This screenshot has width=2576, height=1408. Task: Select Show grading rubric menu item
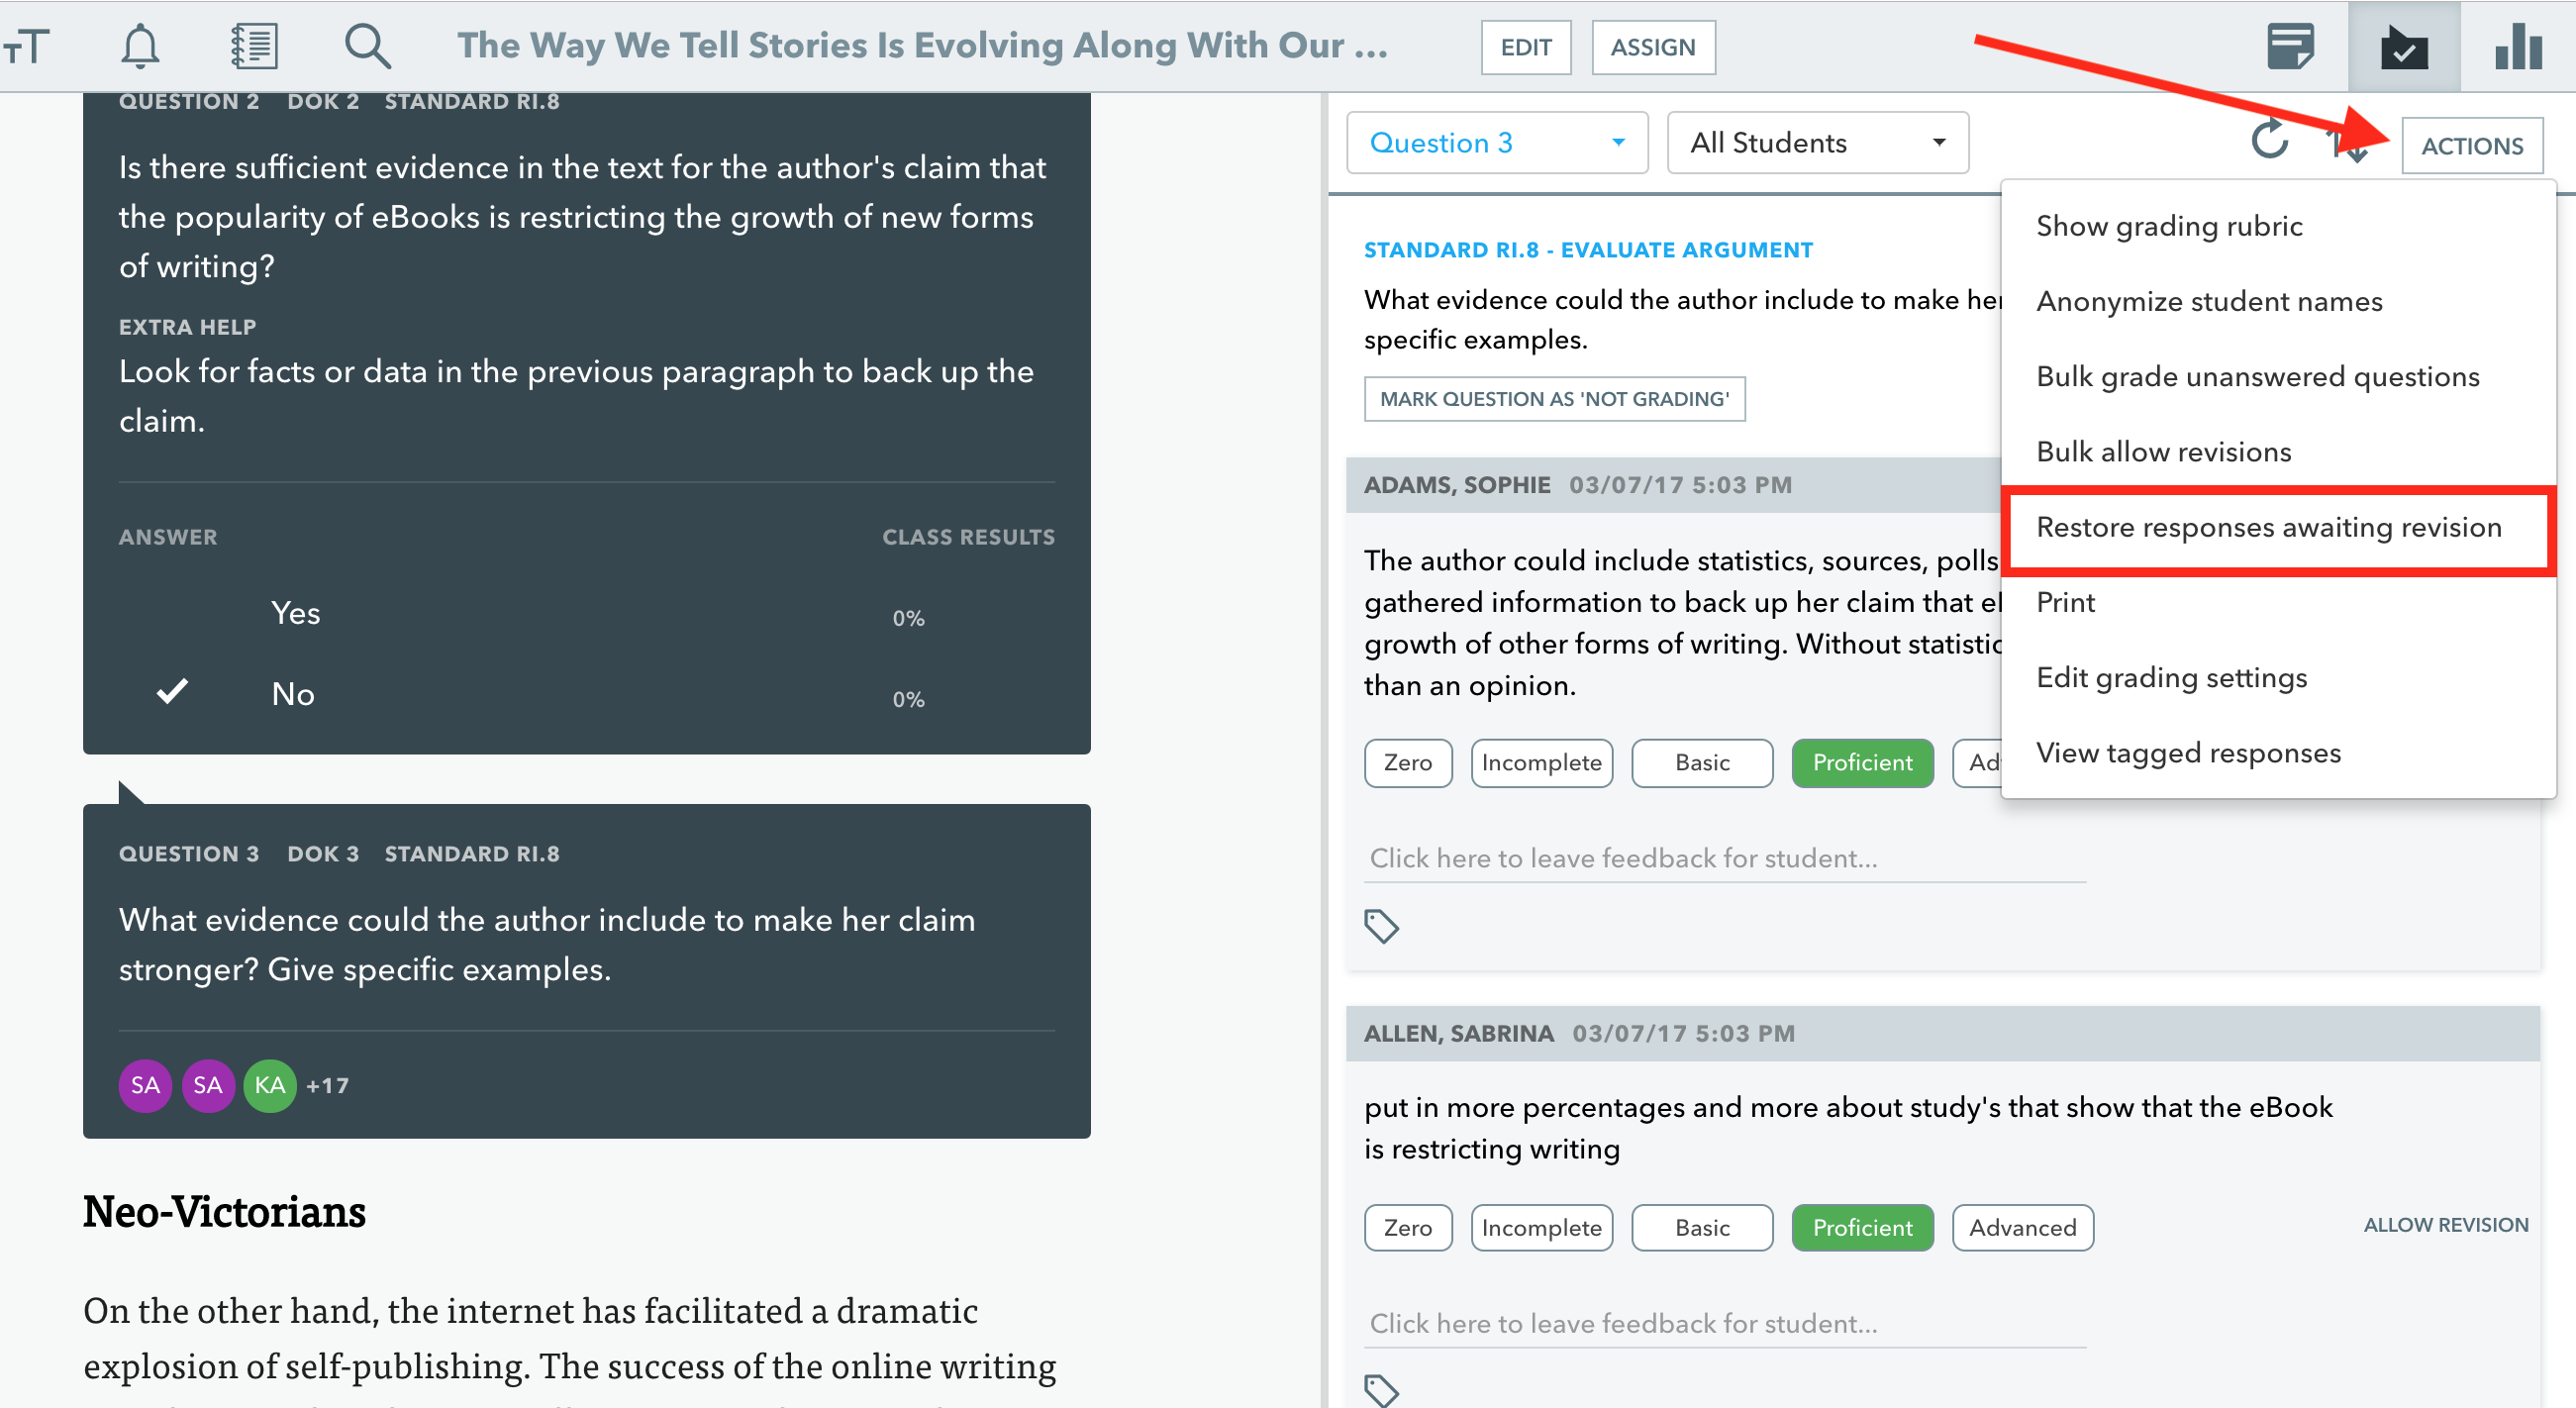point(2169,226)
